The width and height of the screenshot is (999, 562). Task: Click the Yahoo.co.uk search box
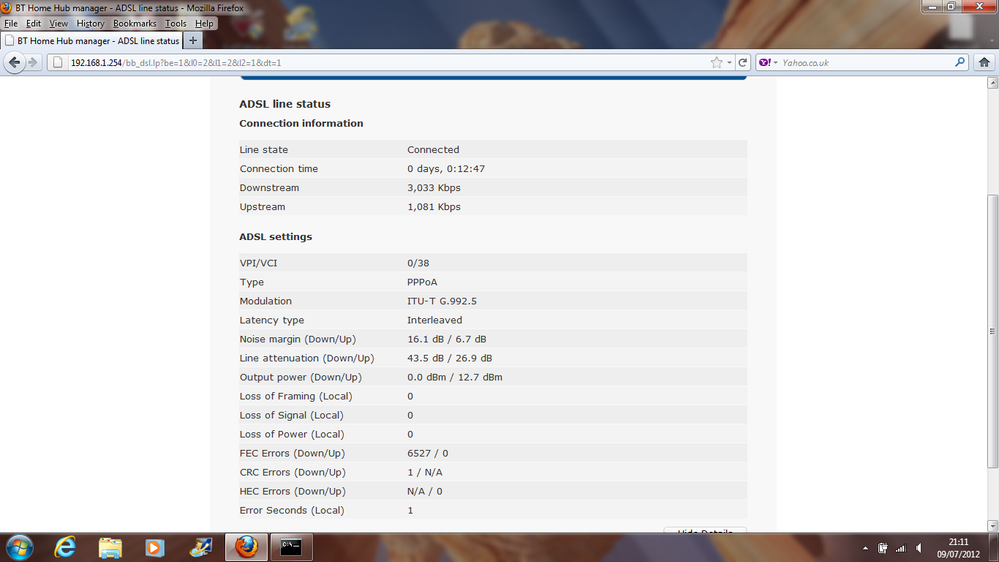tap(866, 62)
